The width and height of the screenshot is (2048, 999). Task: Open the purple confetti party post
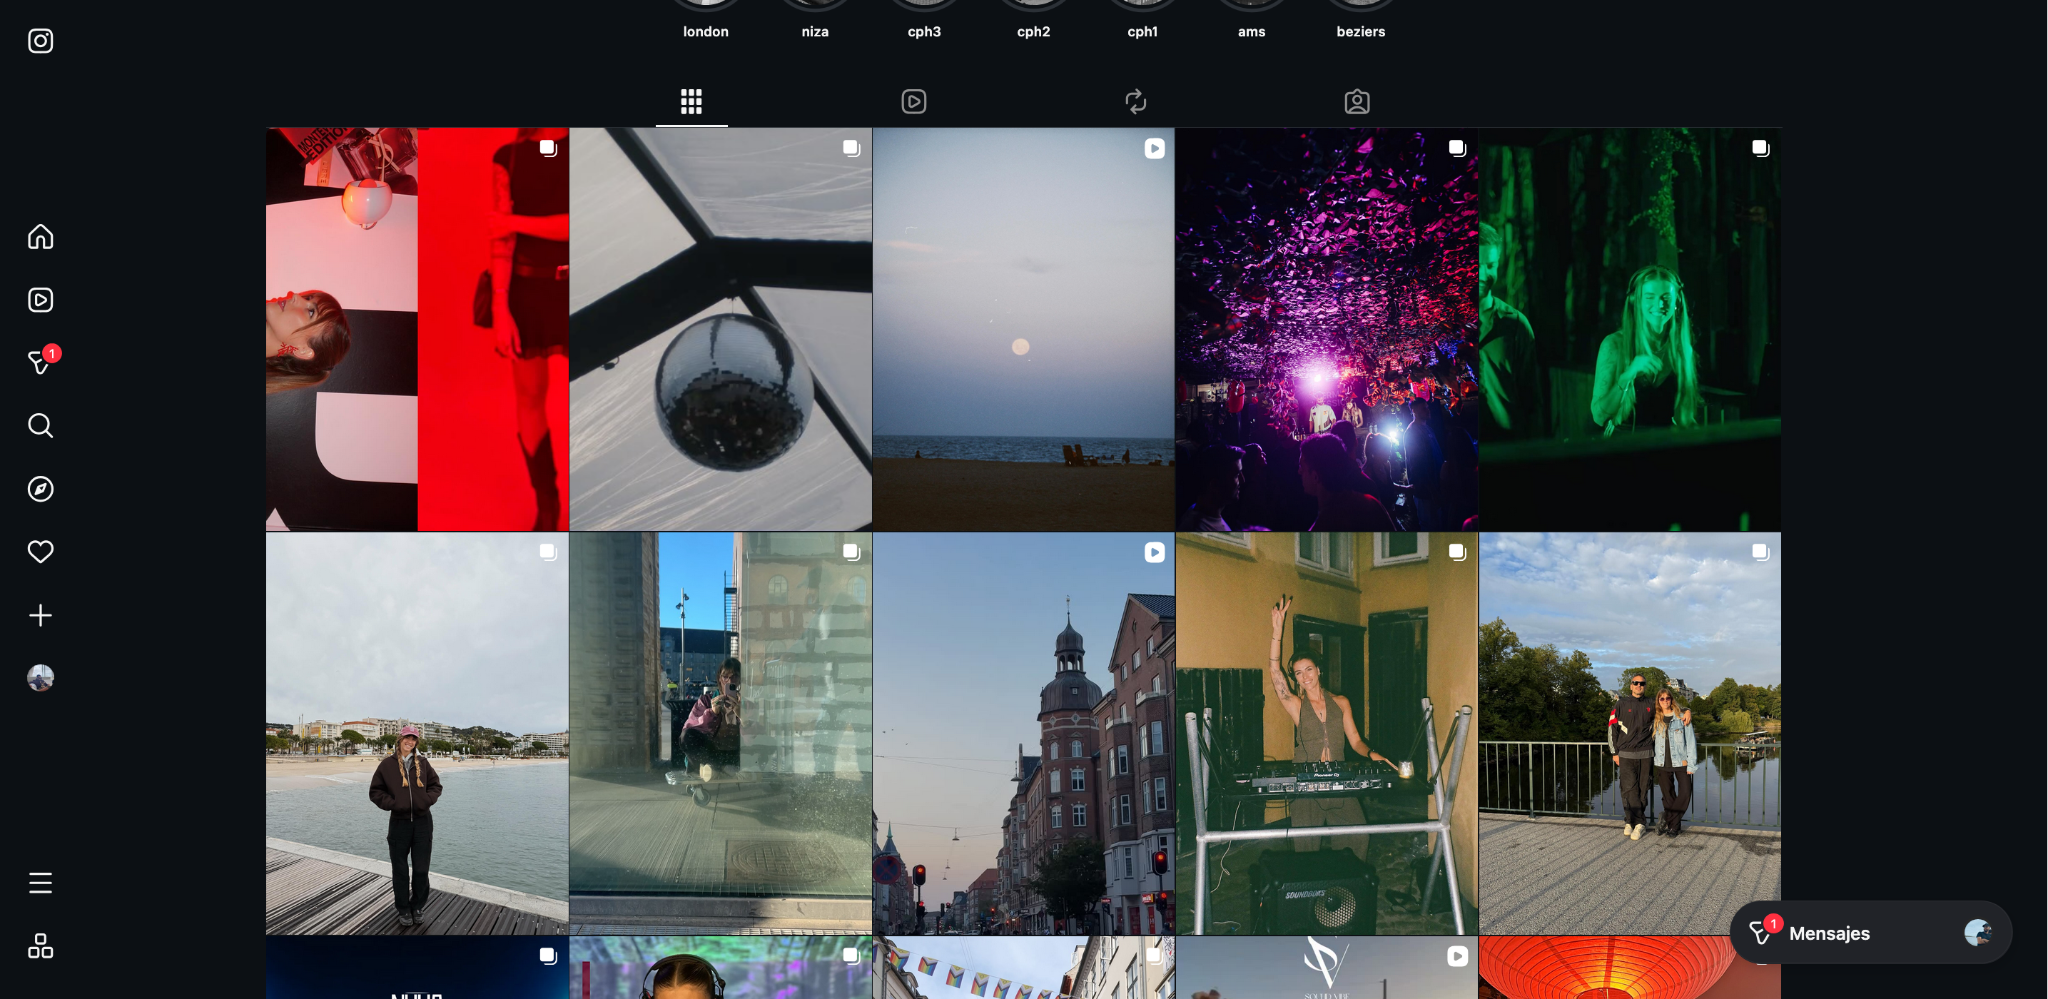1327,329
